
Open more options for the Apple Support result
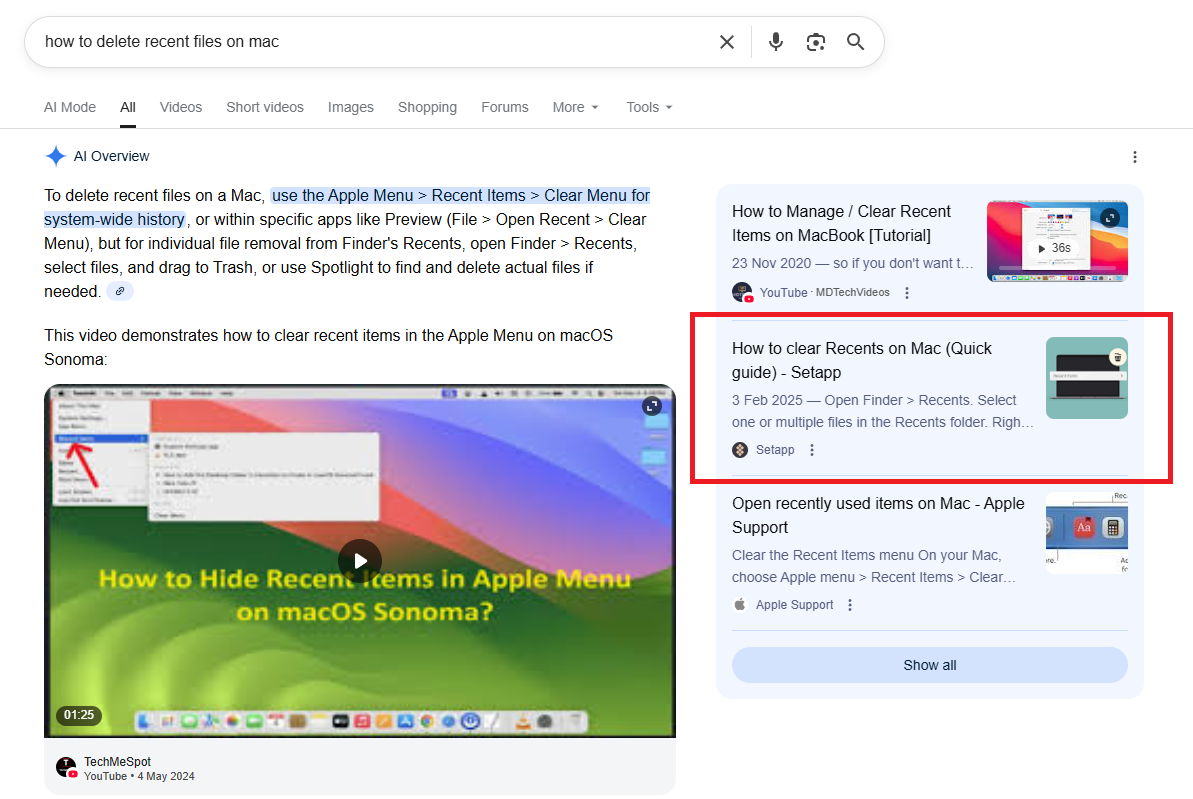[850, 605]
